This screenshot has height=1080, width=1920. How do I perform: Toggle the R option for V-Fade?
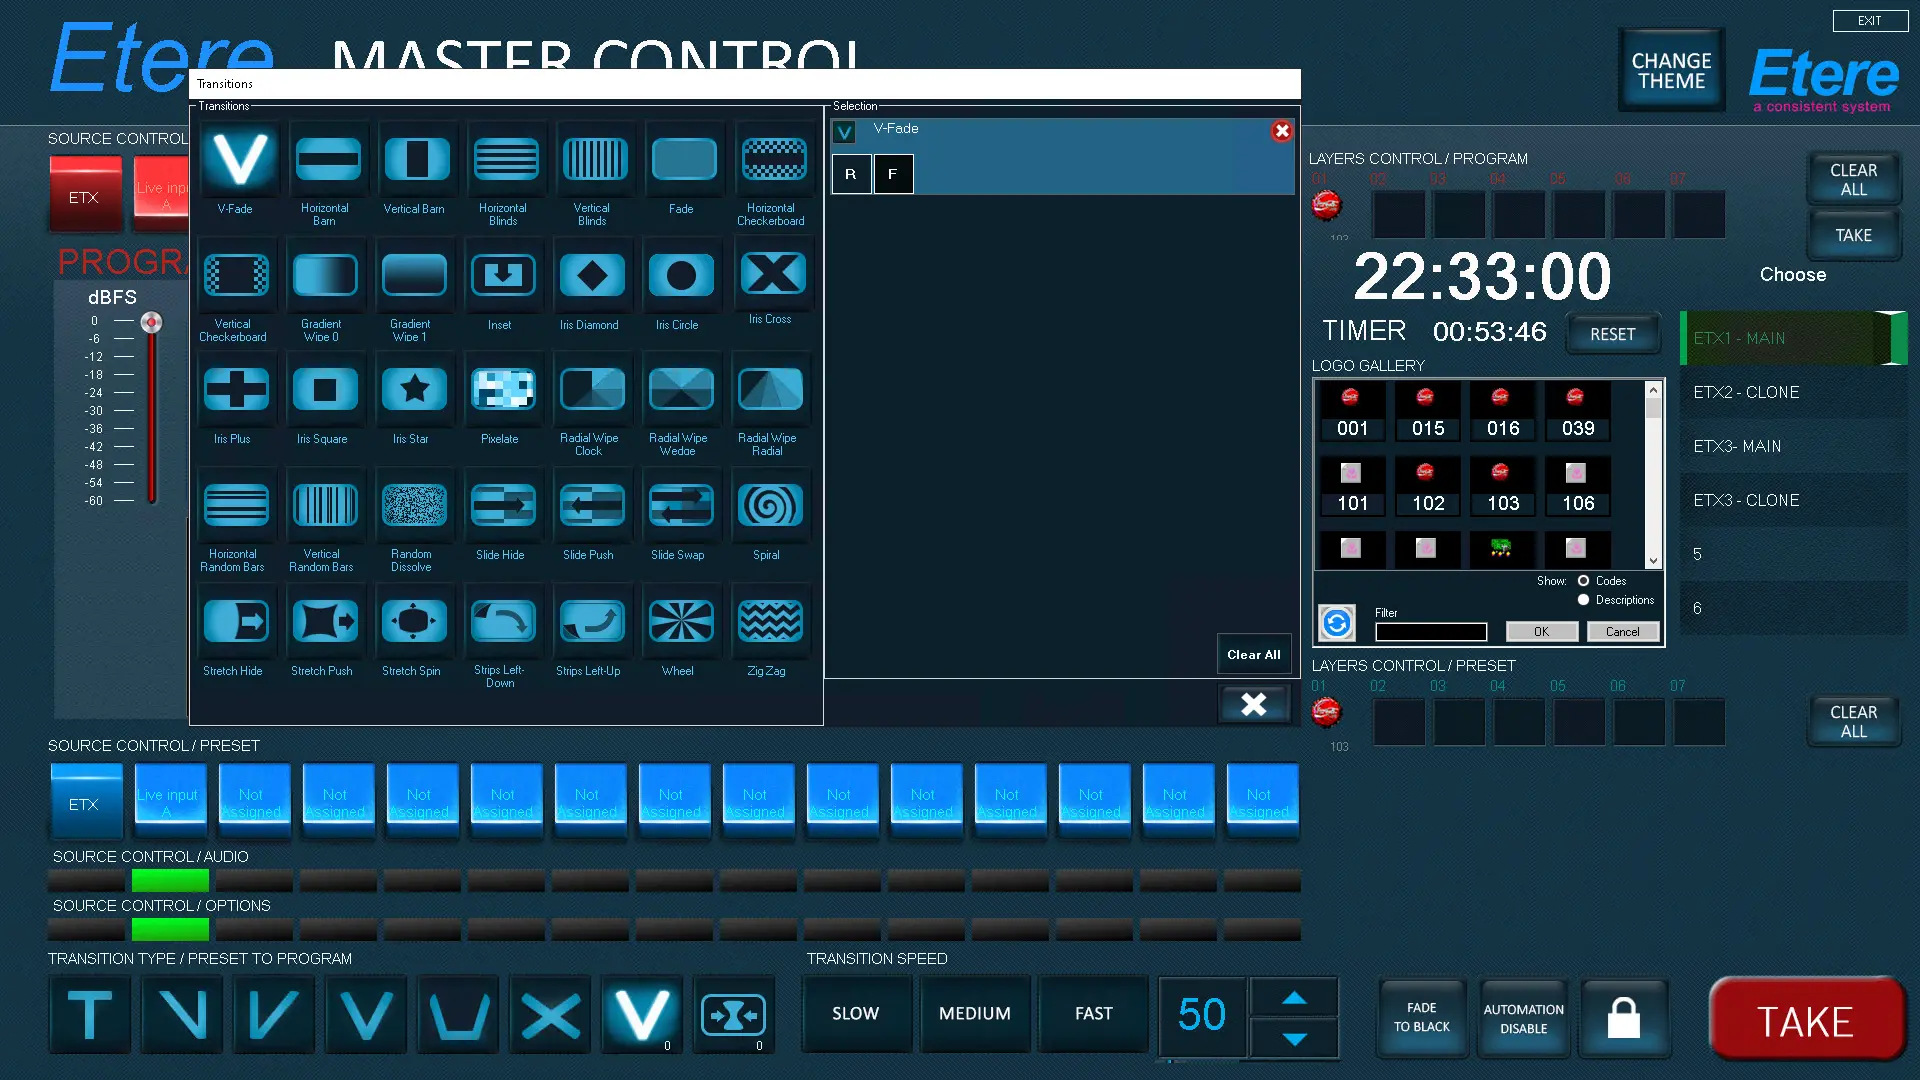(x=851, y=174)
